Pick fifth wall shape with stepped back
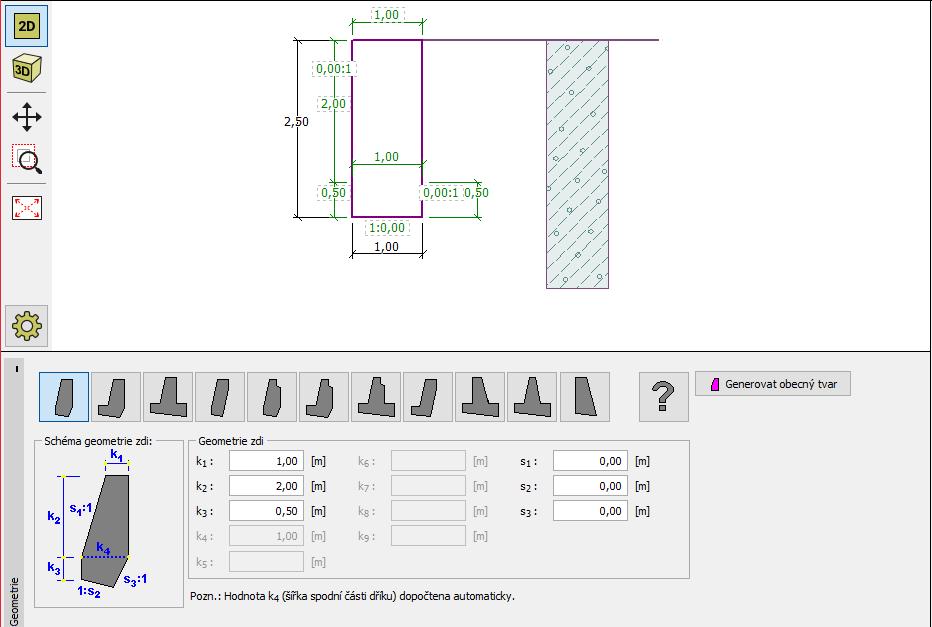Screen dimensions: 932x627 (272, 397)
